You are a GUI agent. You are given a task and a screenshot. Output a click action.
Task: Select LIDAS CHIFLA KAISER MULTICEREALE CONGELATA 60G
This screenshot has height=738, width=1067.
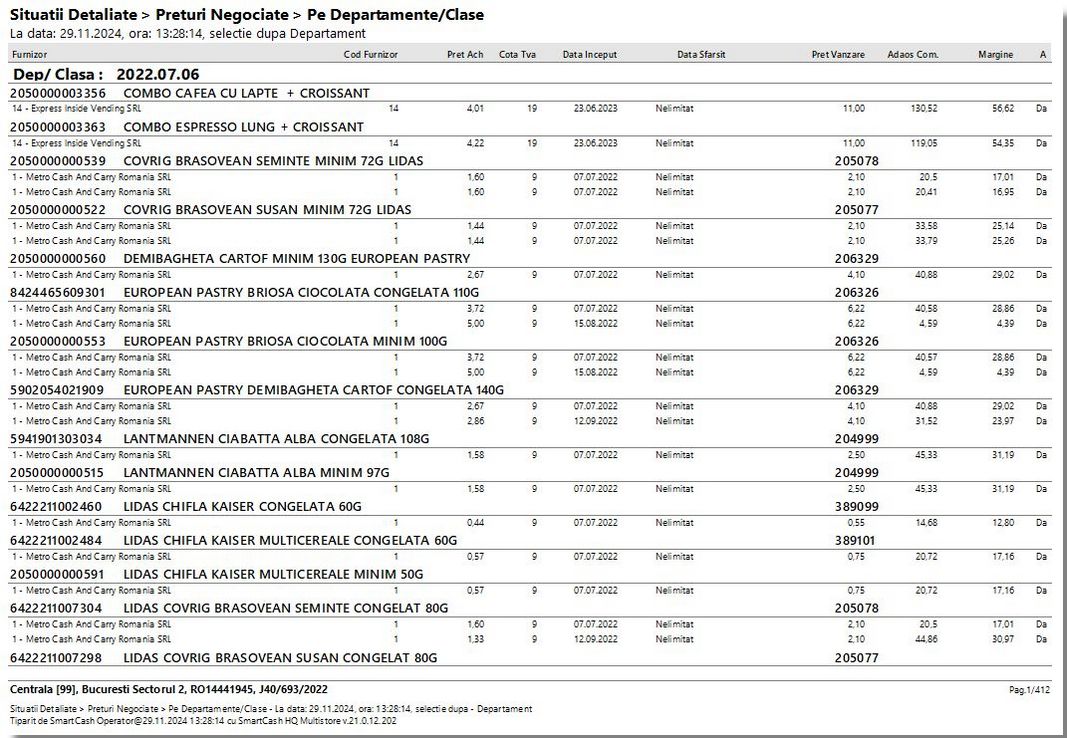[290, 541]
